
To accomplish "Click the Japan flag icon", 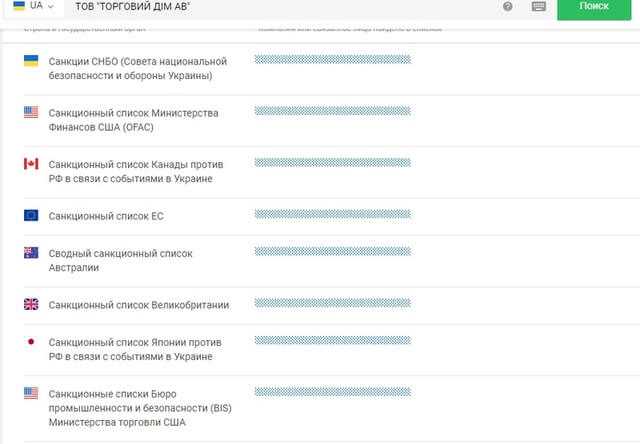I will coord(31,342).
